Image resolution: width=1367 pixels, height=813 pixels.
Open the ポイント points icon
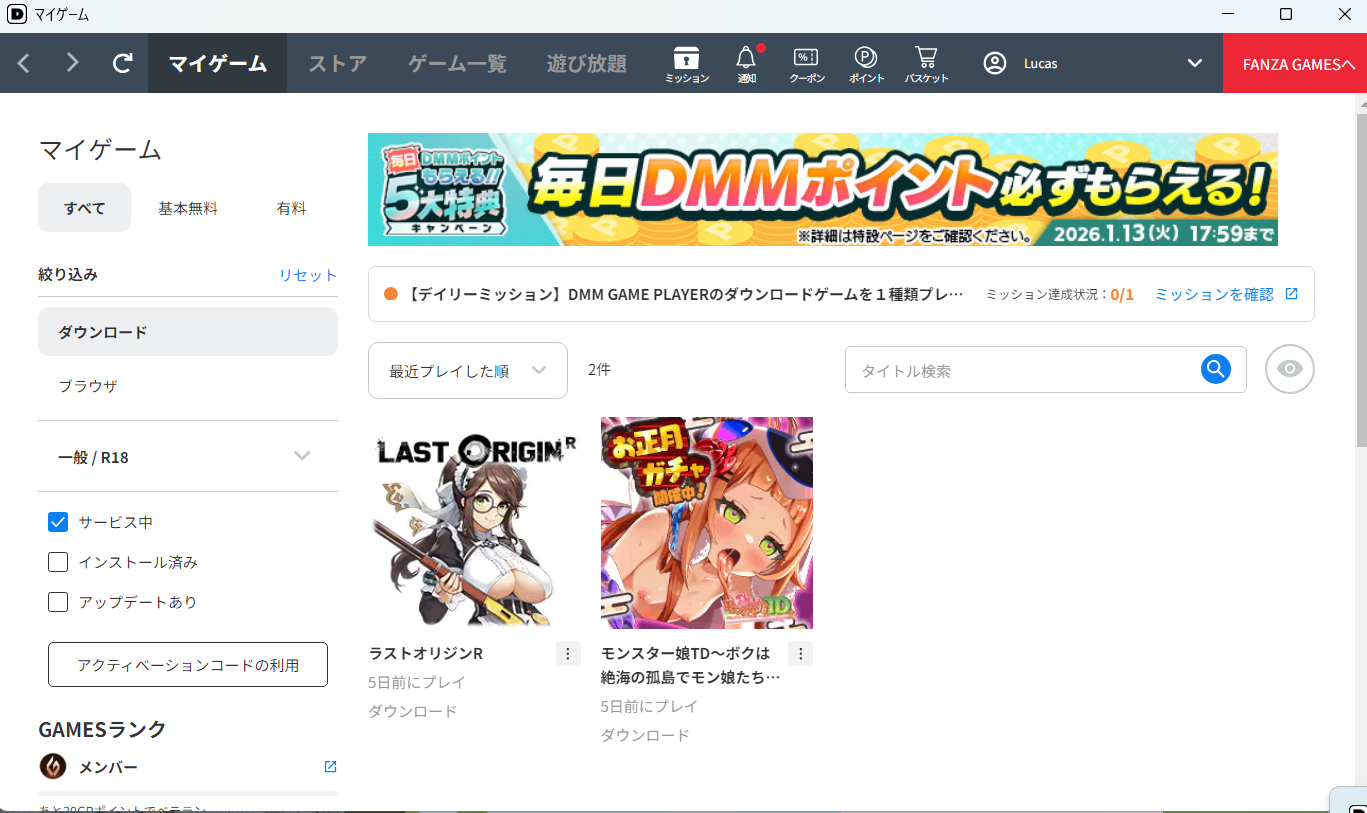pyautogui.click(x=866, y=64)
